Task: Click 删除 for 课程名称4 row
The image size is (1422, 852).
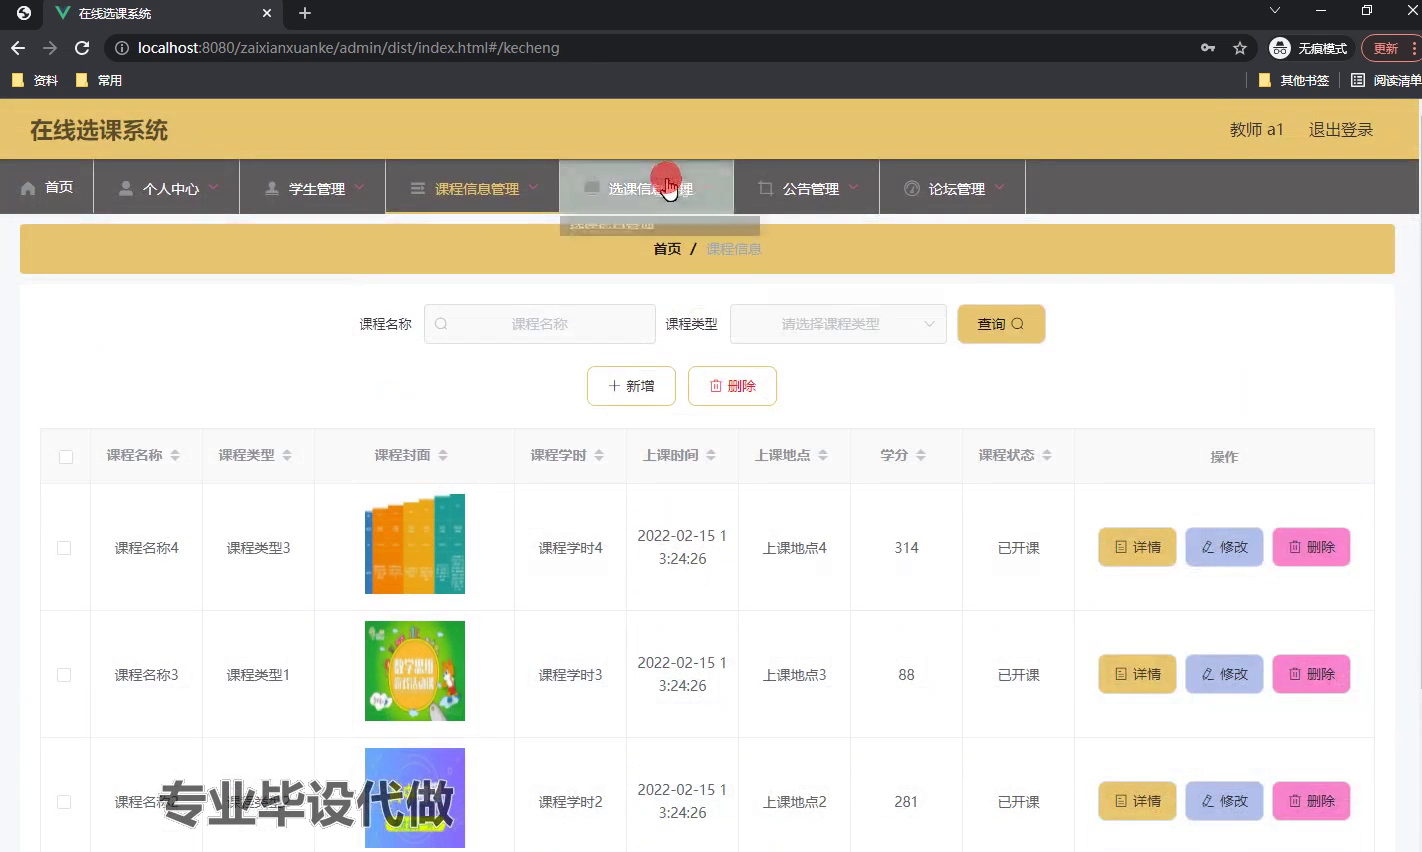Action: click(x=1312, y=547)
